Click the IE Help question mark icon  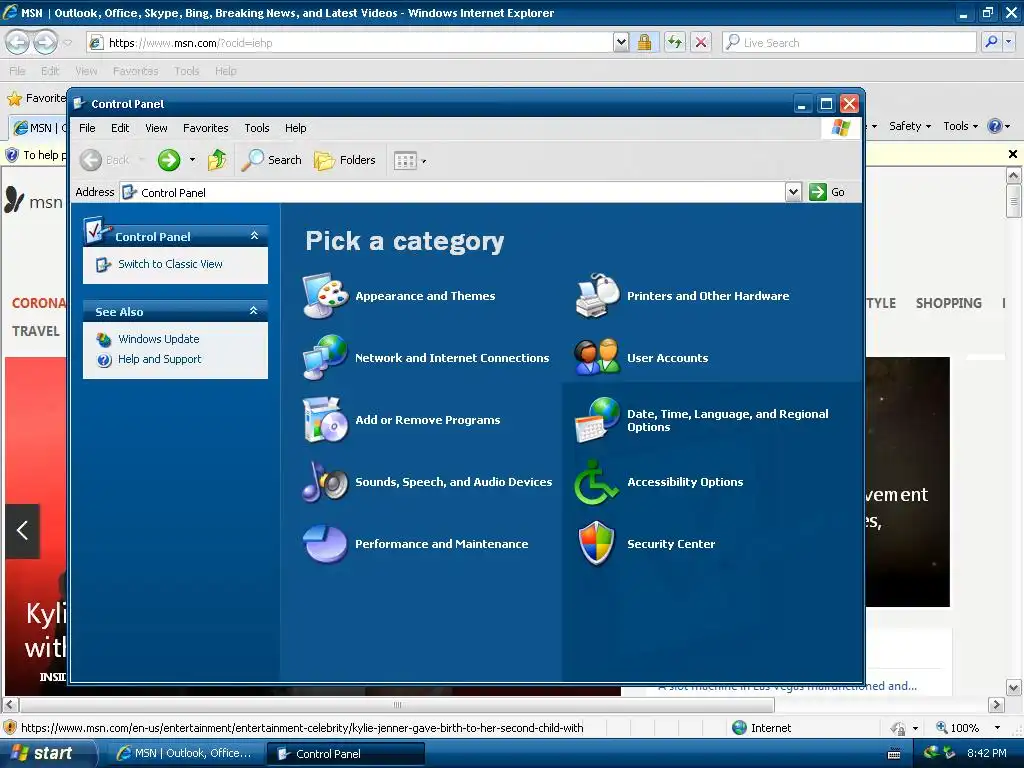[995, 126]
